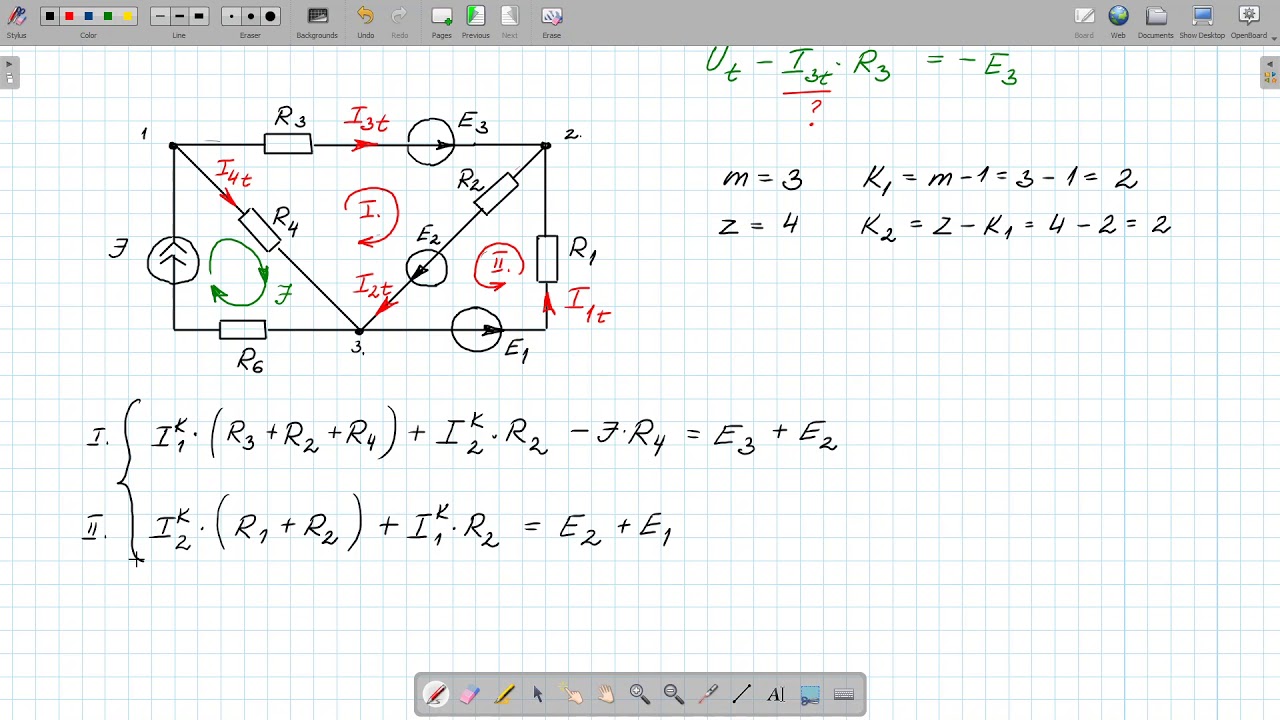Show the virtual keyboard

(x=844, y=694)
